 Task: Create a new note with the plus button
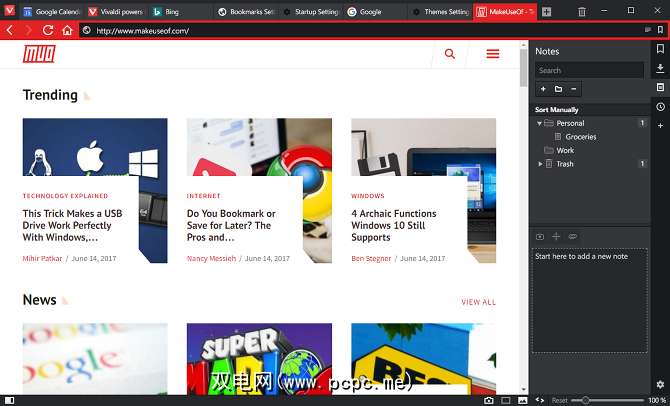point(543,89)
